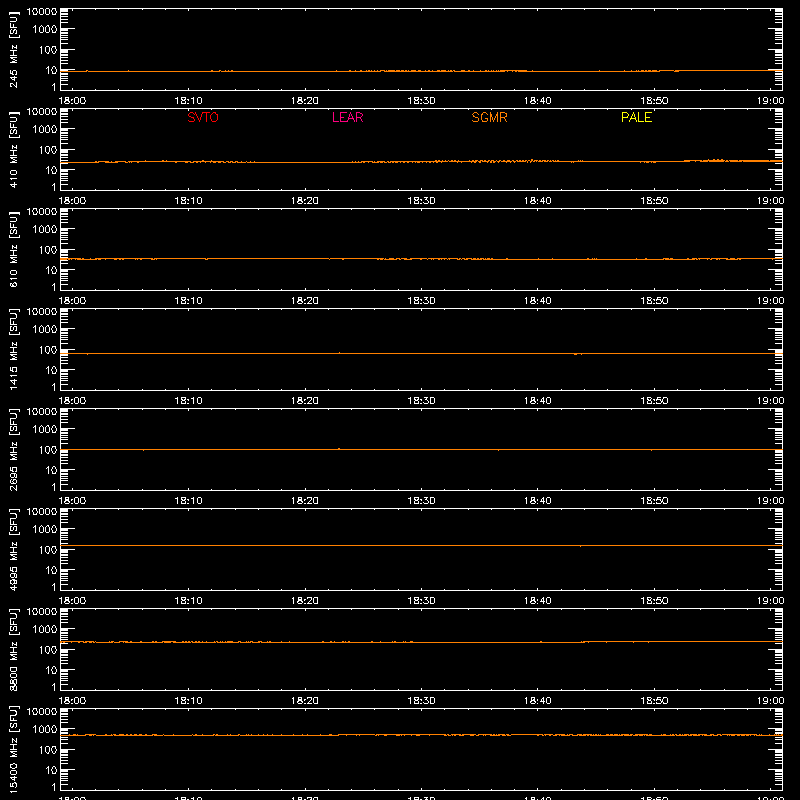Viewport: 800px width, 800px height.
Task: Select the '610 MHz [SFU]' axis title
Action: click(13, 249)
